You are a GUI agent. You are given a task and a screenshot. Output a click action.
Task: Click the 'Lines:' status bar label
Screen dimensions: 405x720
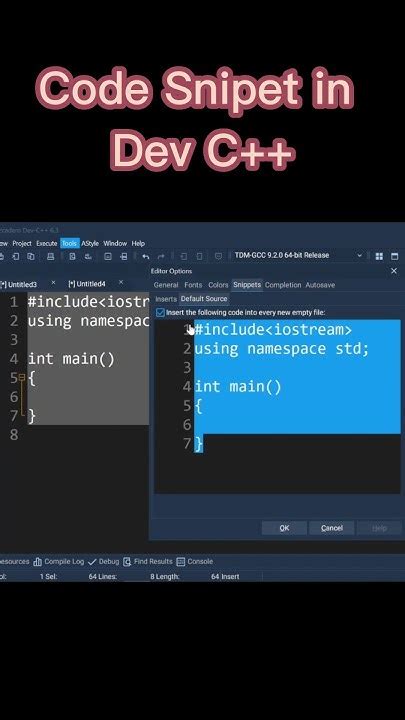coord(107,576)
